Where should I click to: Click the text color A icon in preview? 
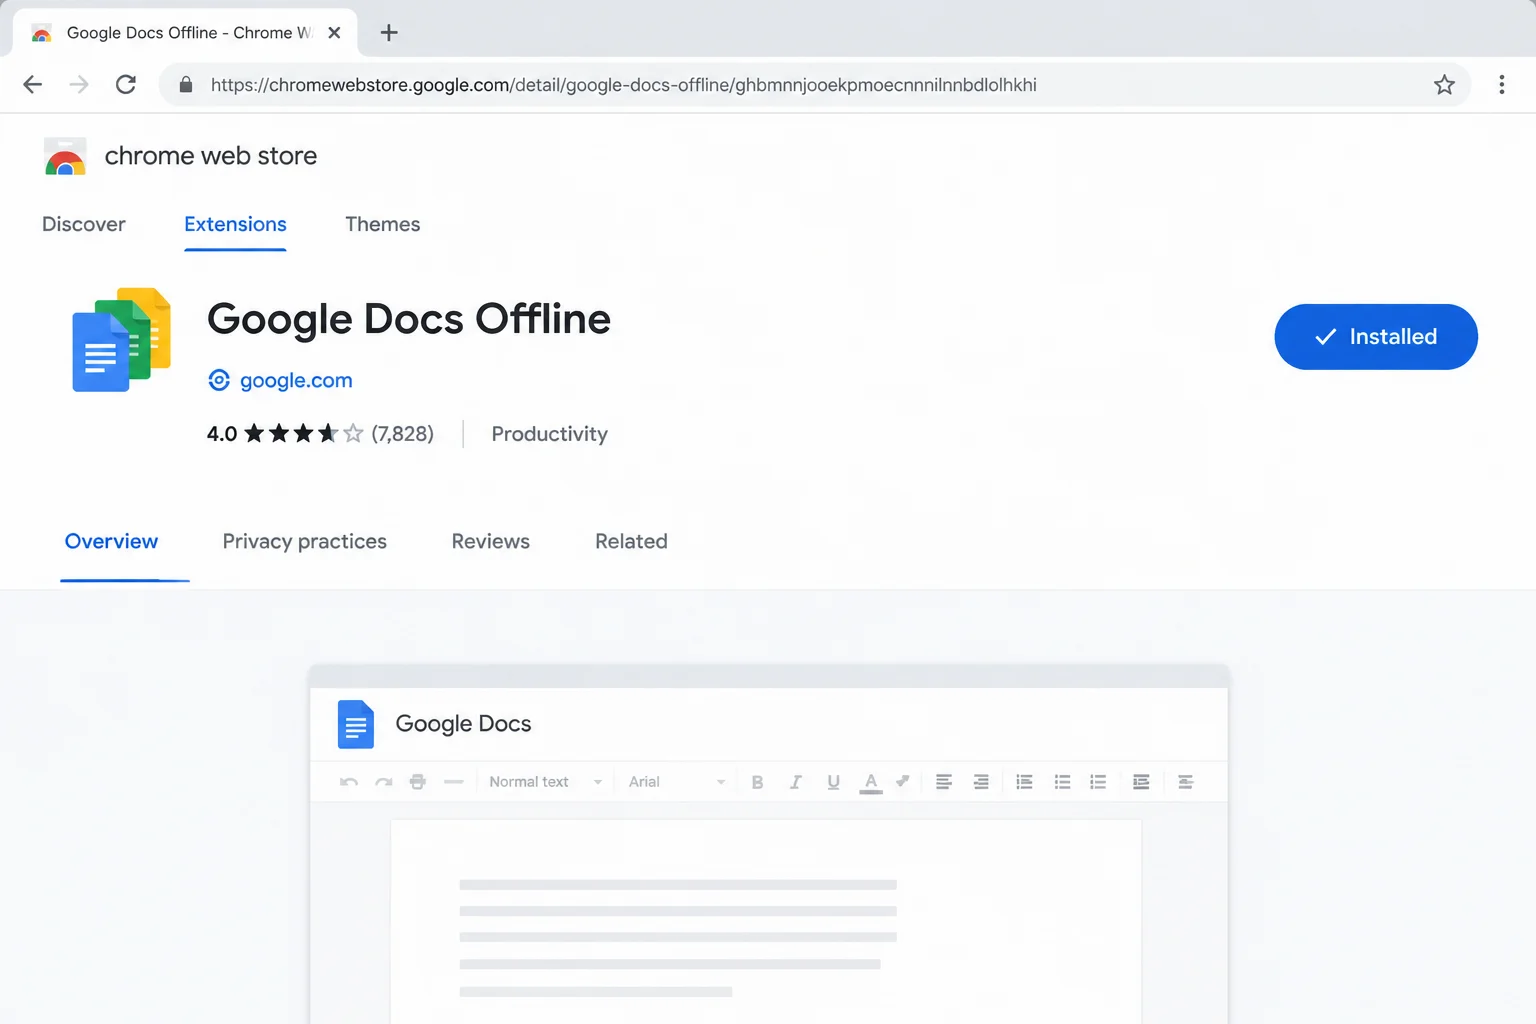(x=871, y=783)
